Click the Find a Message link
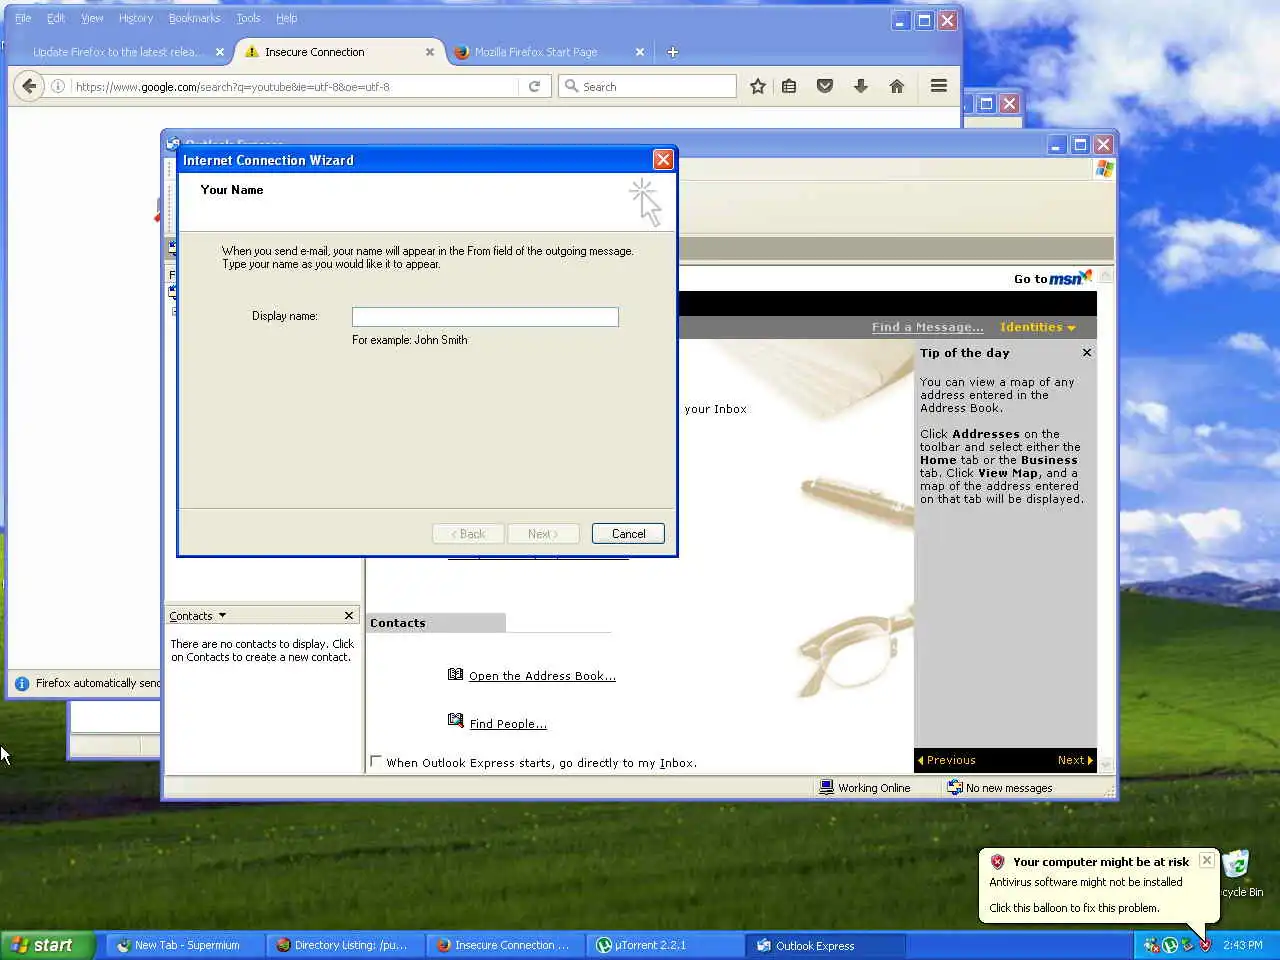 [927, 327]
